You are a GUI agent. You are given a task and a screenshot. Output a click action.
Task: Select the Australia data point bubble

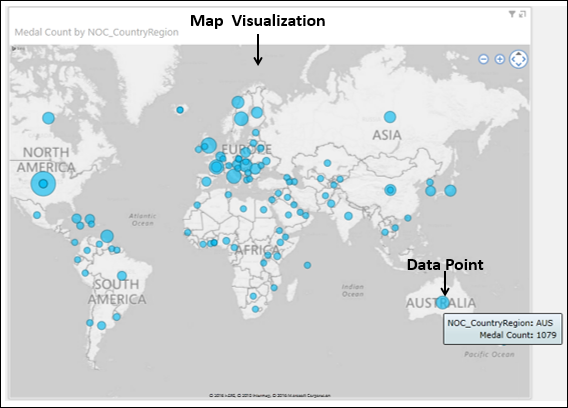442,302
